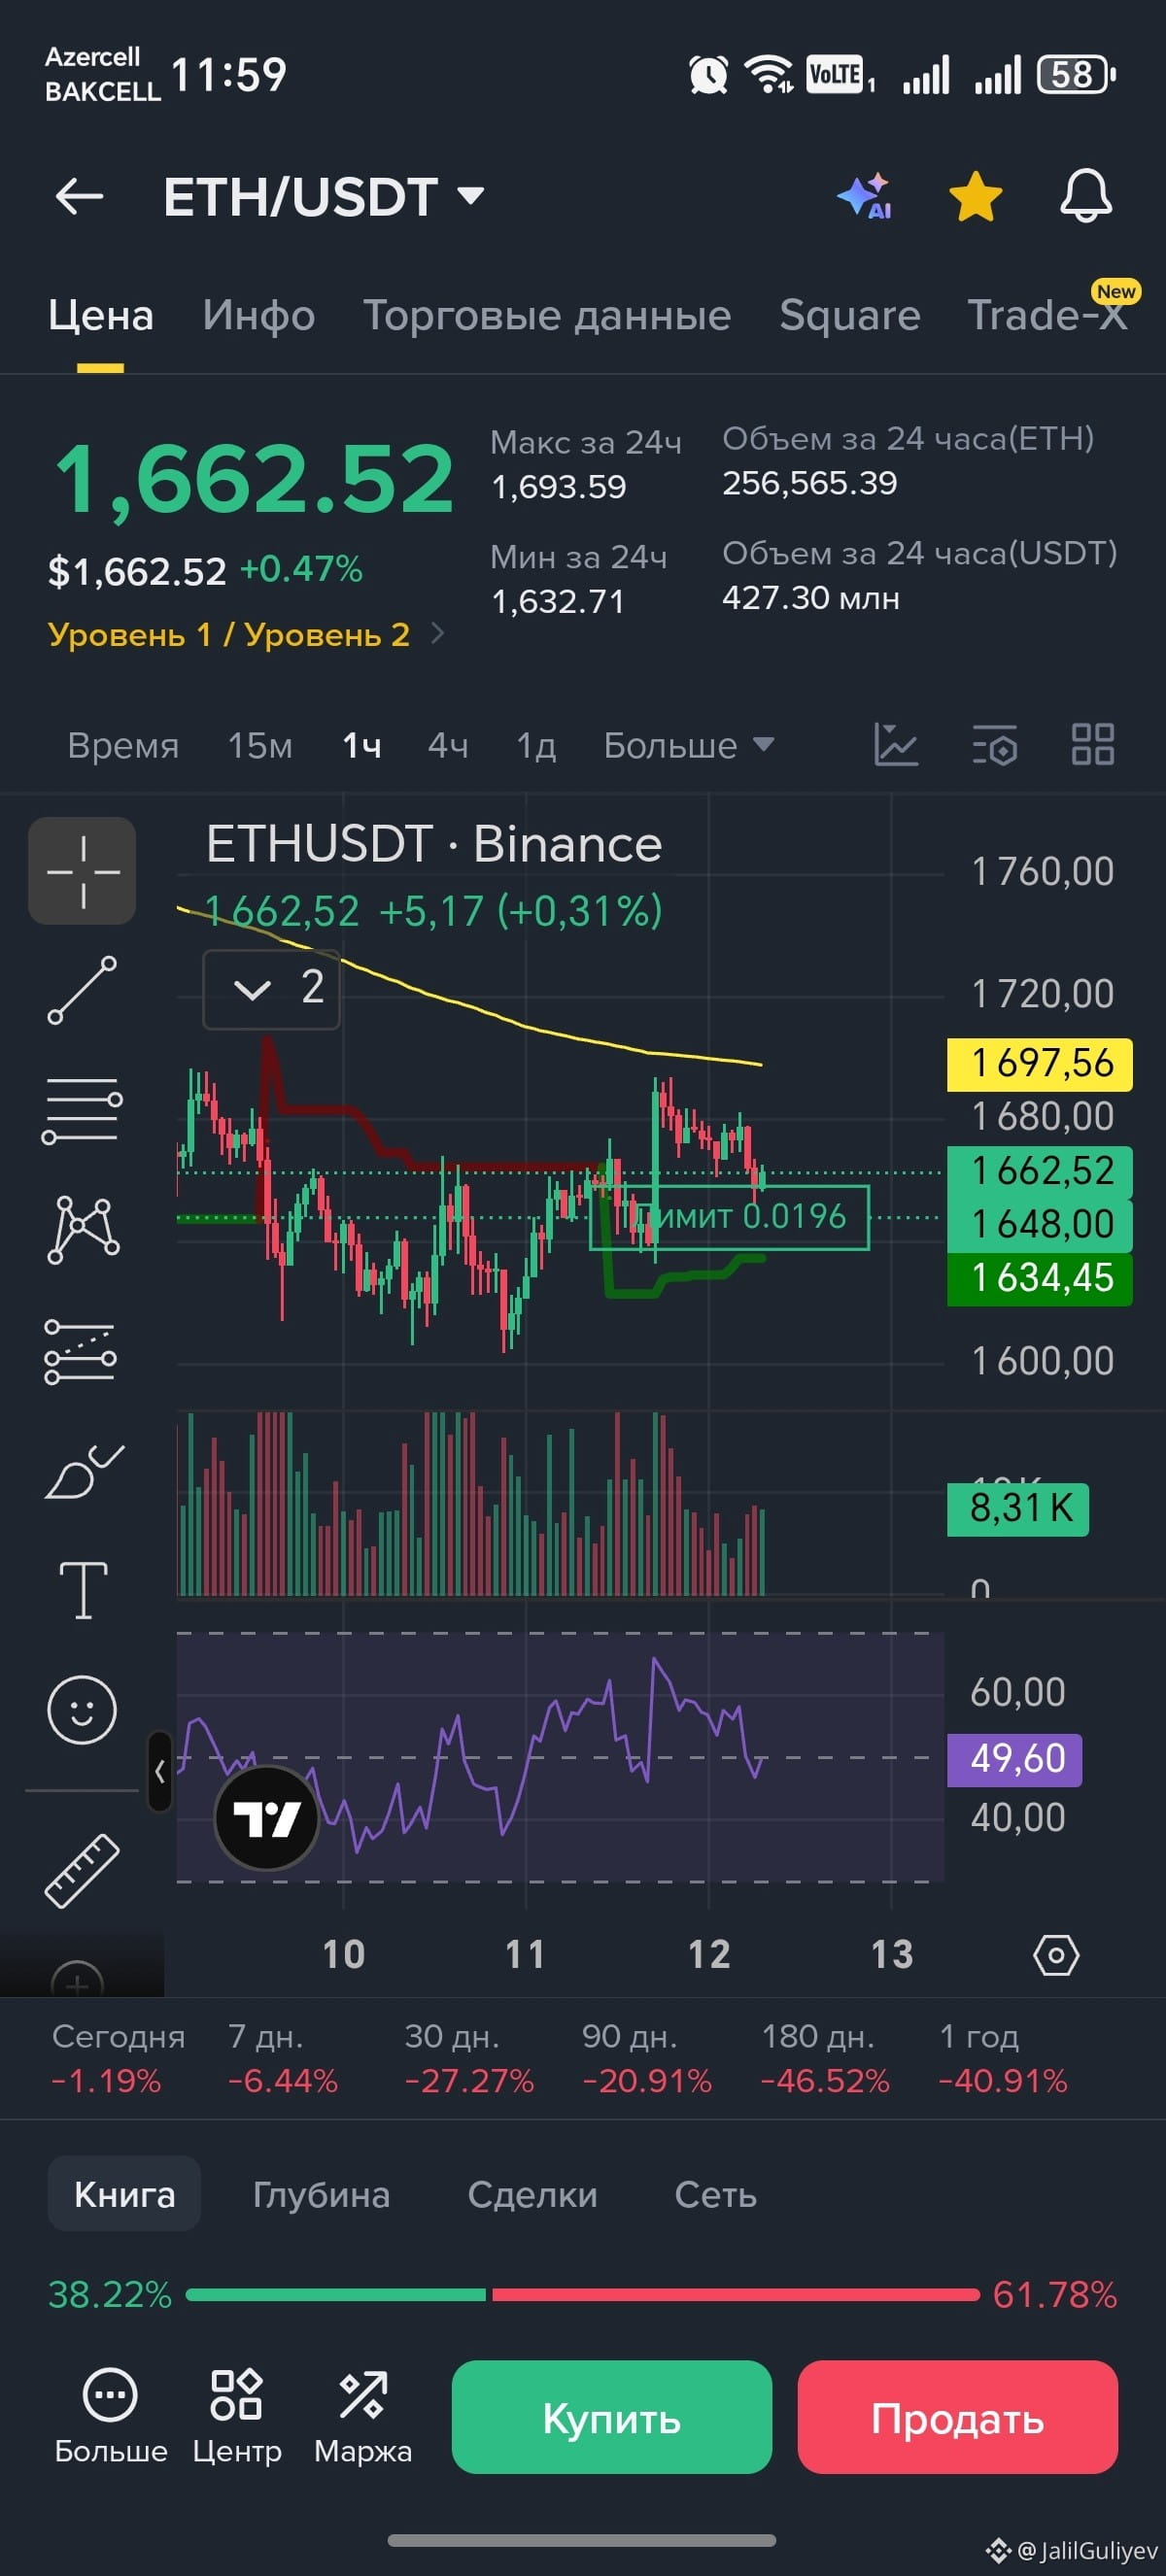This screenshot has width=1166, height=2576.
Task: Select the Сегодня performance period
Action: 117,2059
